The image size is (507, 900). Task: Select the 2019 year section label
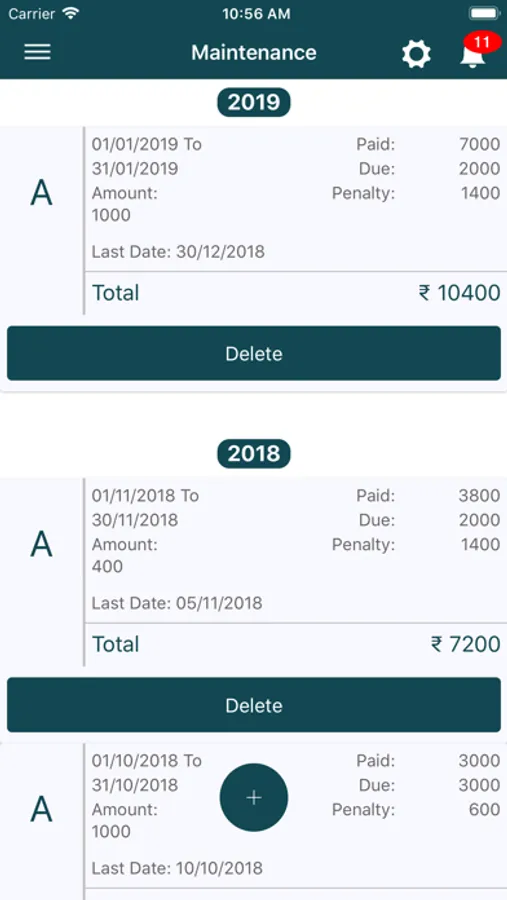click(x=254, y=102)
